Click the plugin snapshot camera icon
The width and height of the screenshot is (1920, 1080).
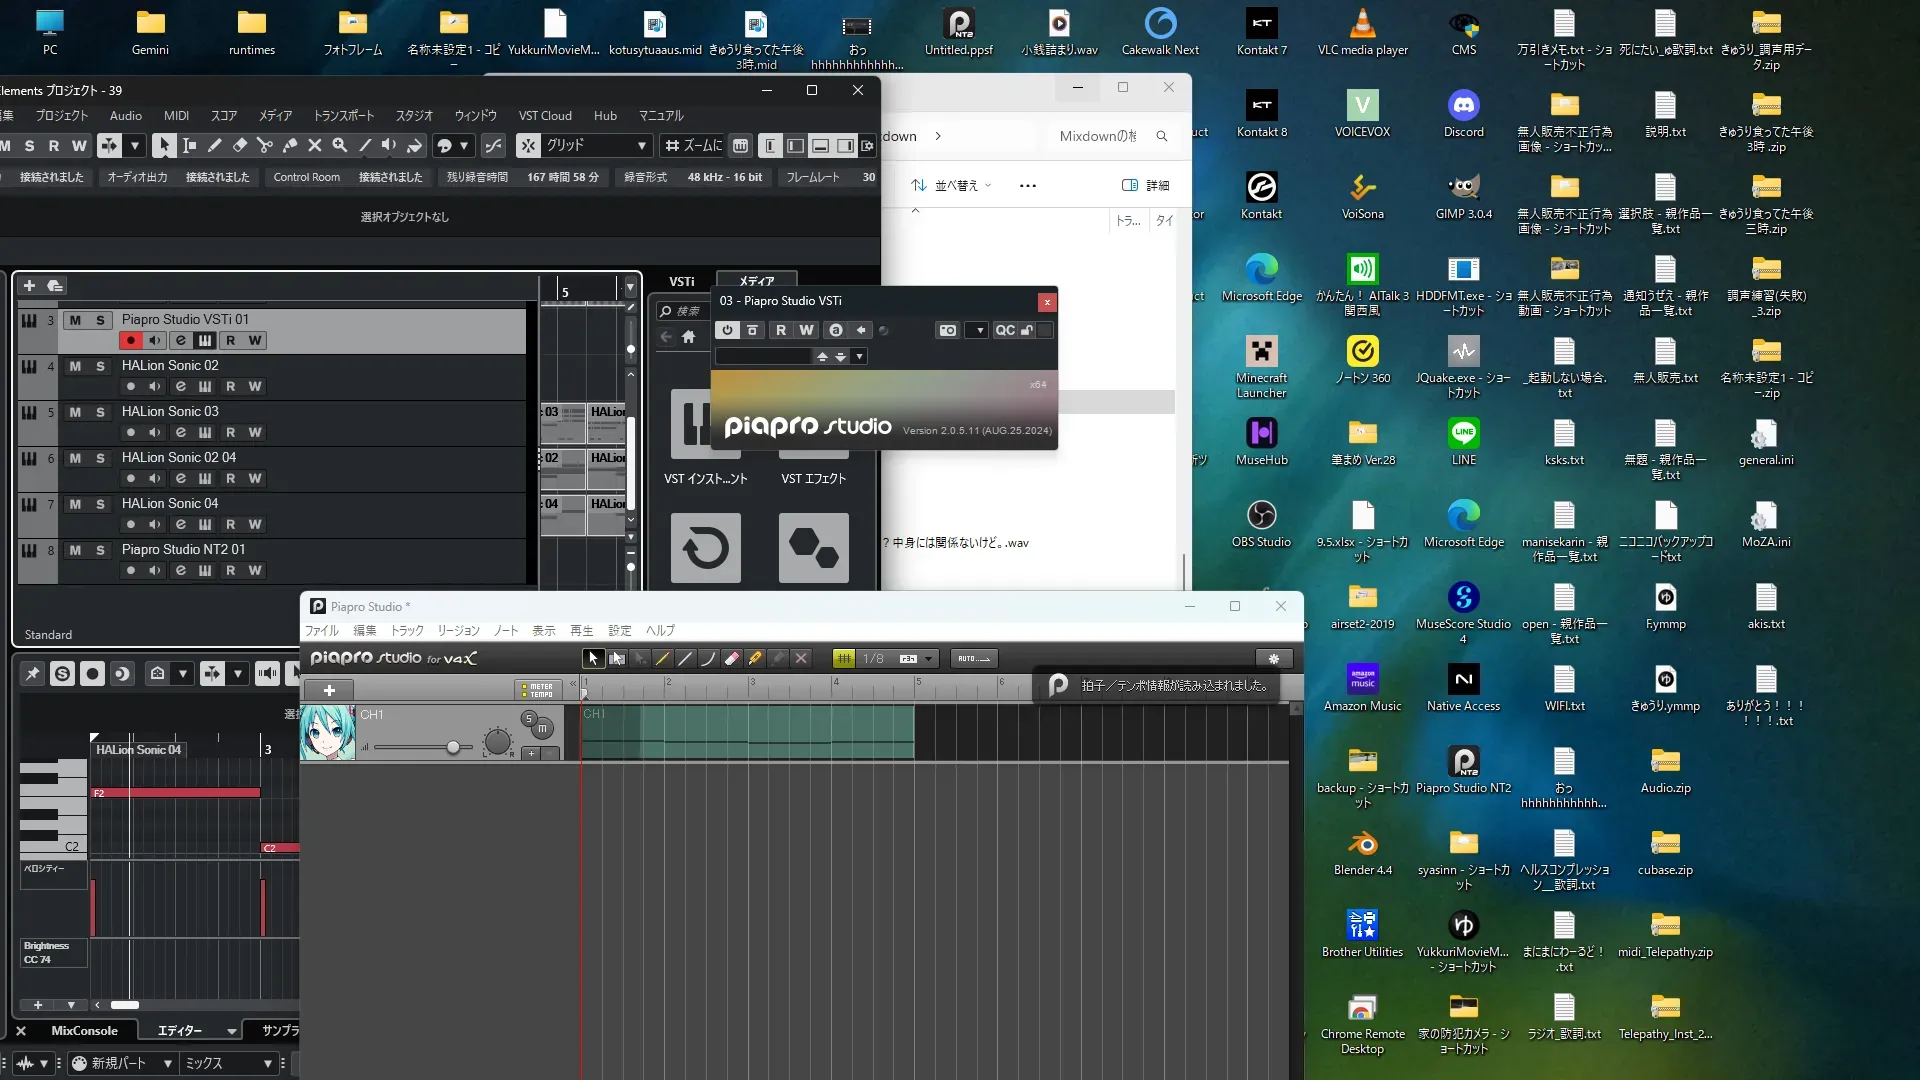947,330
